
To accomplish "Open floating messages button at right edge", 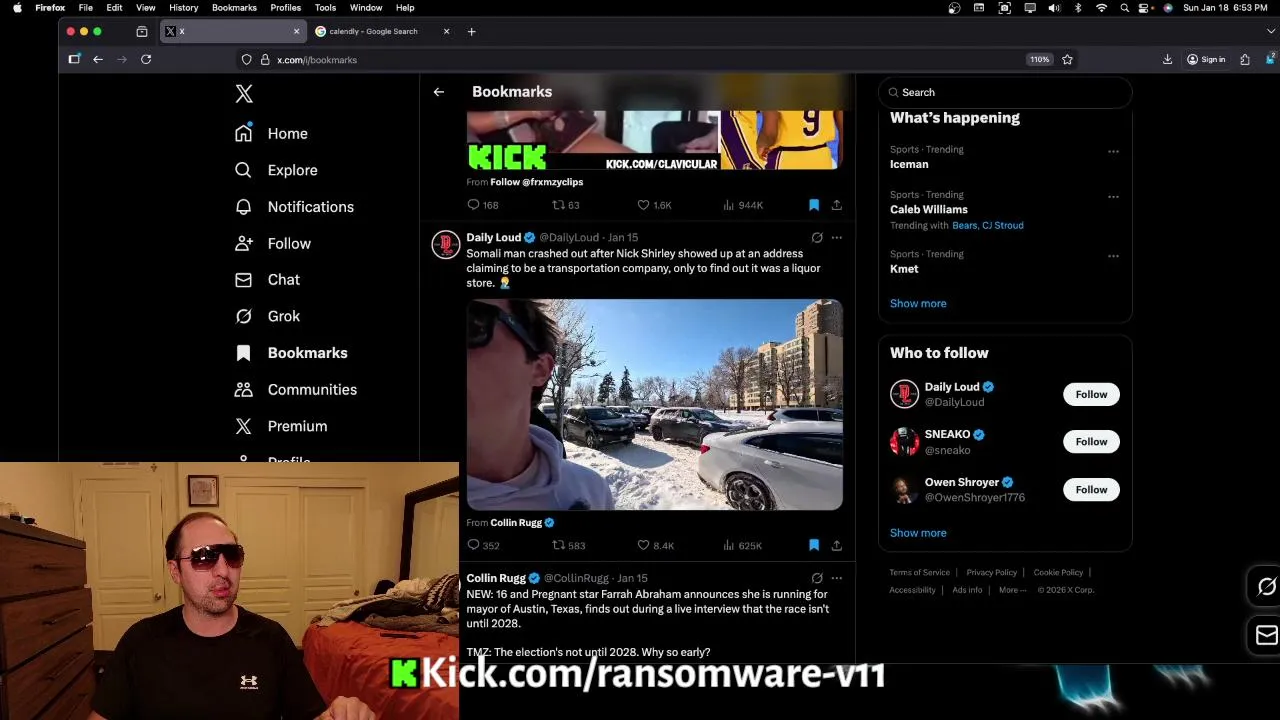I will coord(1266,635).
